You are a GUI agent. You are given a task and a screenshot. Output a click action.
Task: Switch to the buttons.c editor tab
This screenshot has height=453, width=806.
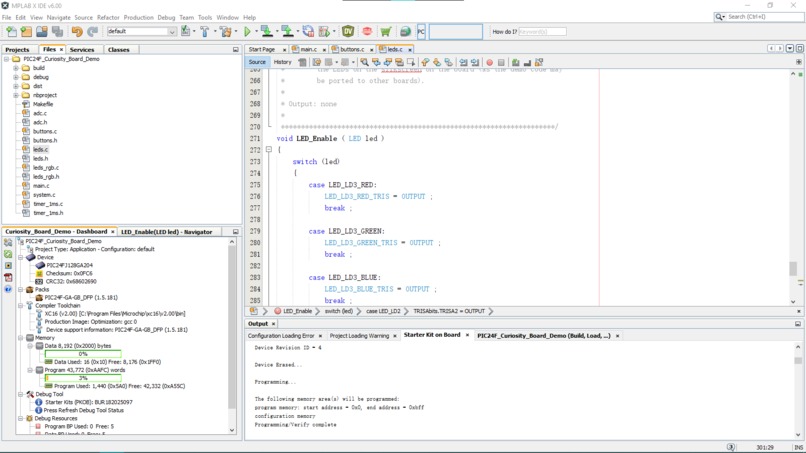pos(351,49)
